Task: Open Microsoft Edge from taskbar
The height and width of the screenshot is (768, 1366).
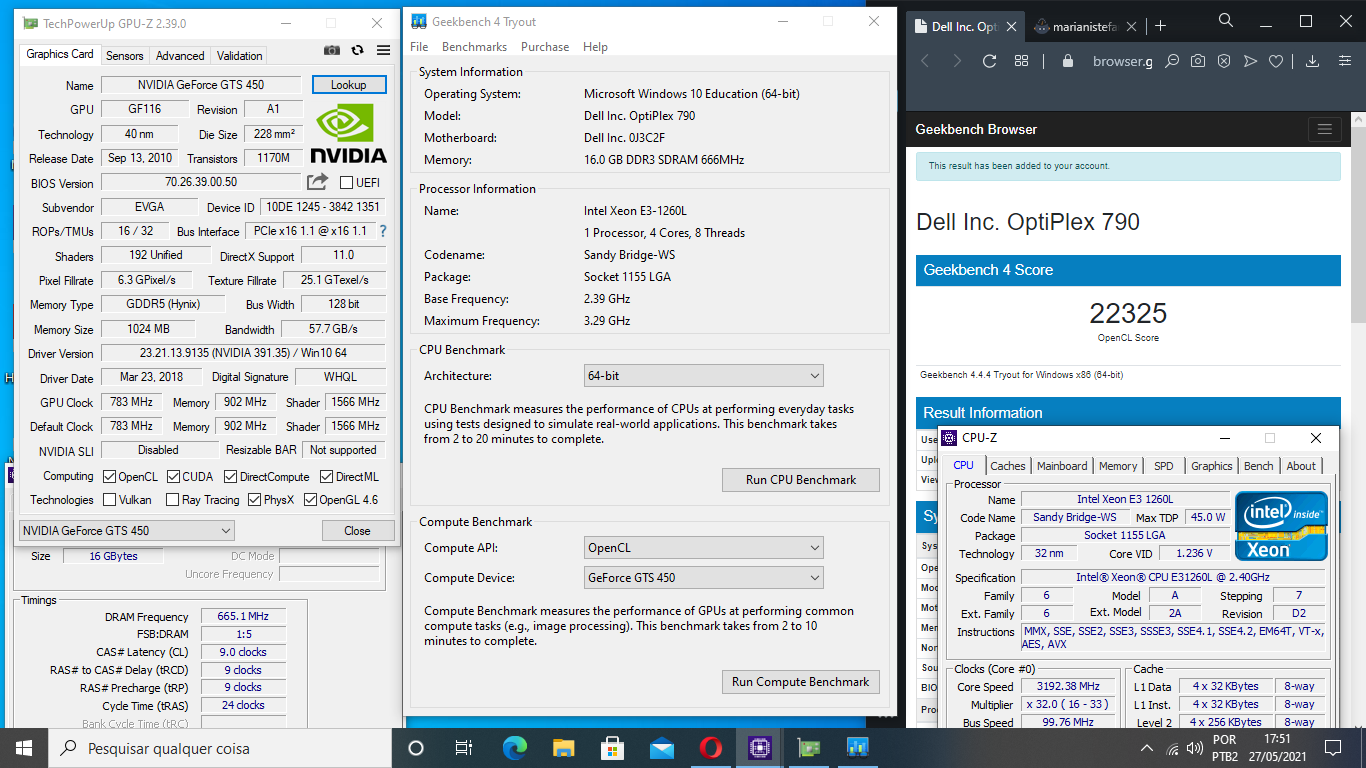Action: (x=514, y=748)
